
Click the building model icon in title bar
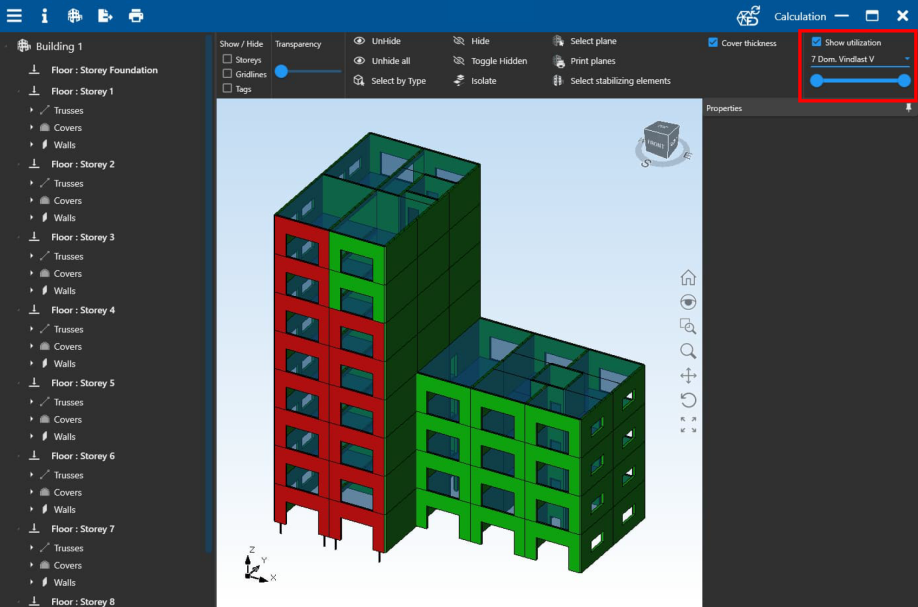point(74,16)
